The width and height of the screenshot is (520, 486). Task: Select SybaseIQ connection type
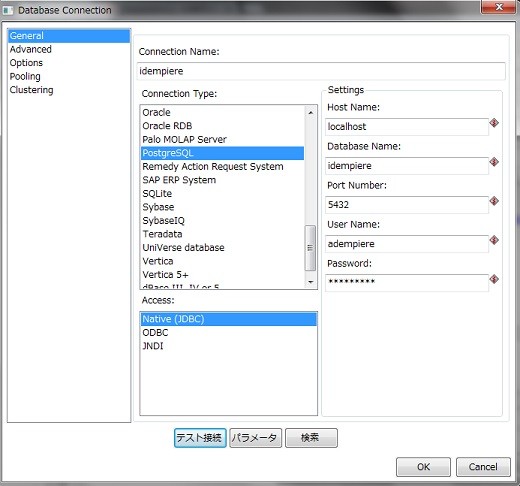click(222, 221)
